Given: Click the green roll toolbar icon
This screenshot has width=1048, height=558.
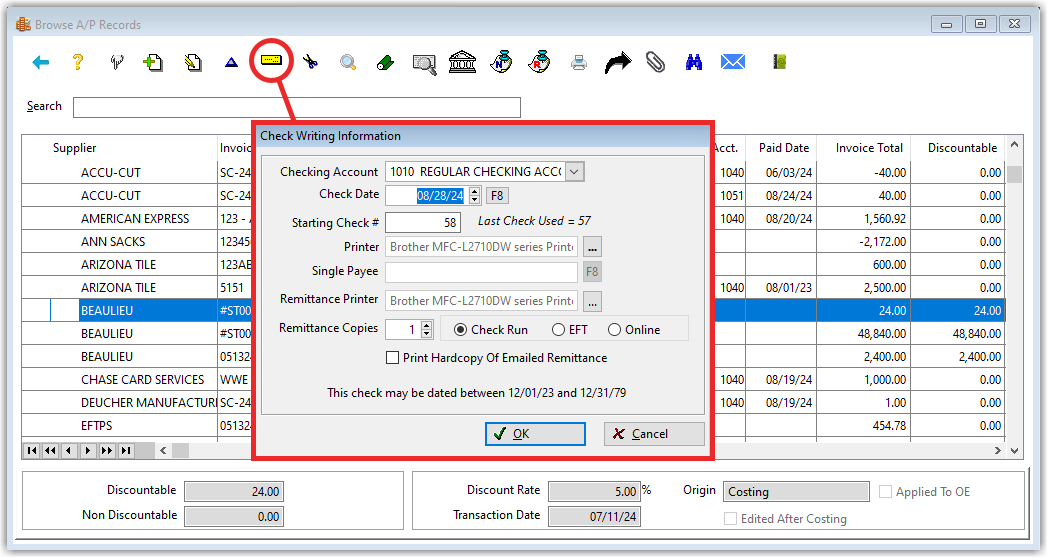Looking at the screenshot, I should (386, 63).
